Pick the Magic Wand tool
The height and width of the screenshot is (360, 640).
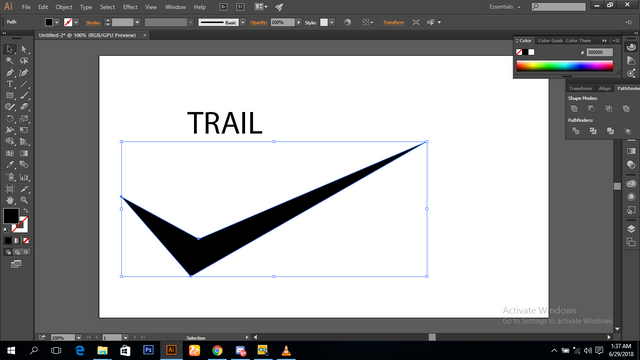coord(10,61)
